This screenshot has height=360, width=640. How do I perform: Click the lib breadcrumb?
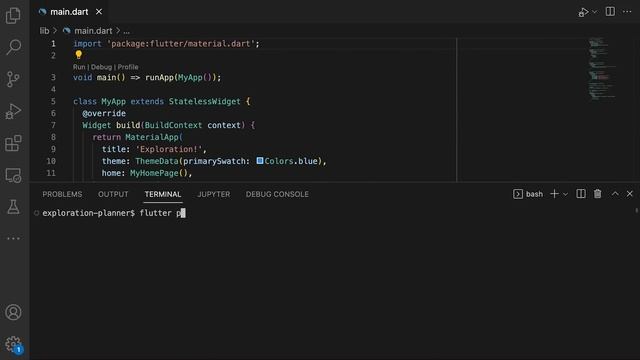pos(44,31)
